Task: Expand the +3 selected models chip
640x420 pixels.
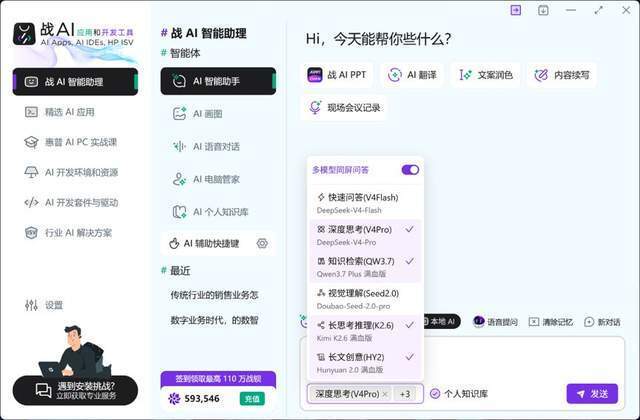Action: tap(405, 394)
